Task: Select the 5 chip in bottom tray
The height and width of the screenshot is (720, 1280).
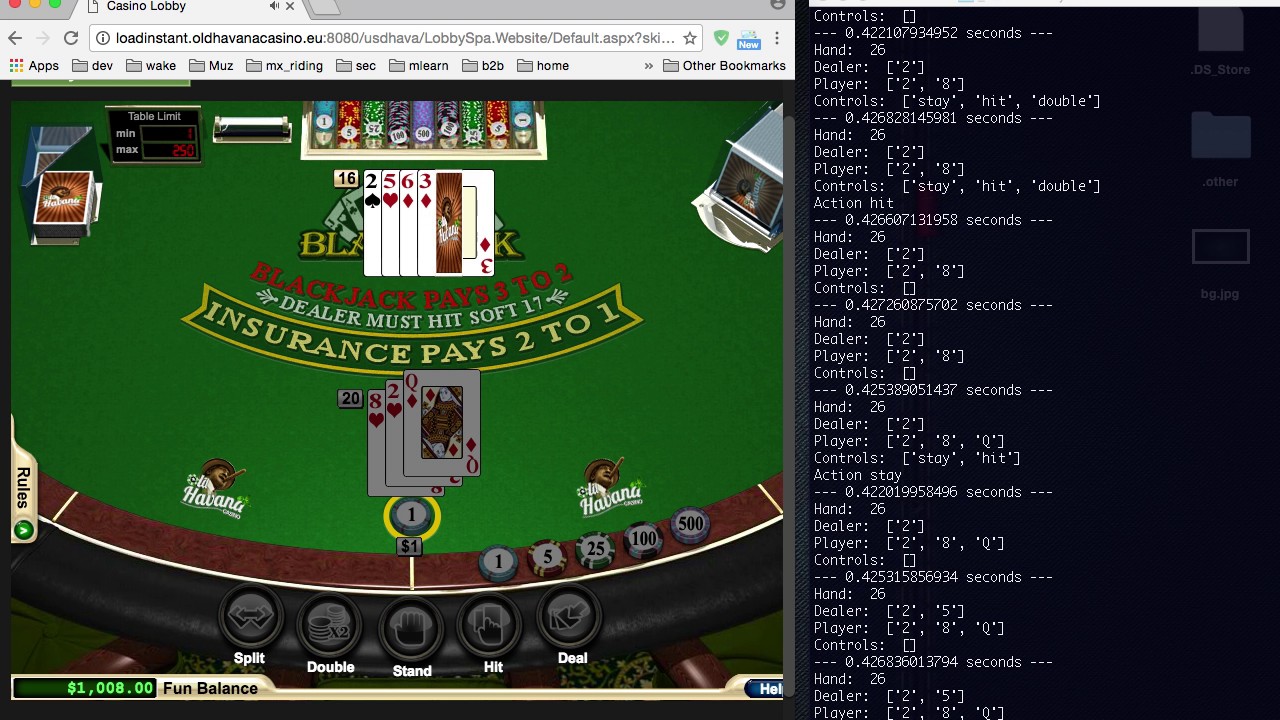Action: coord(547,556)
